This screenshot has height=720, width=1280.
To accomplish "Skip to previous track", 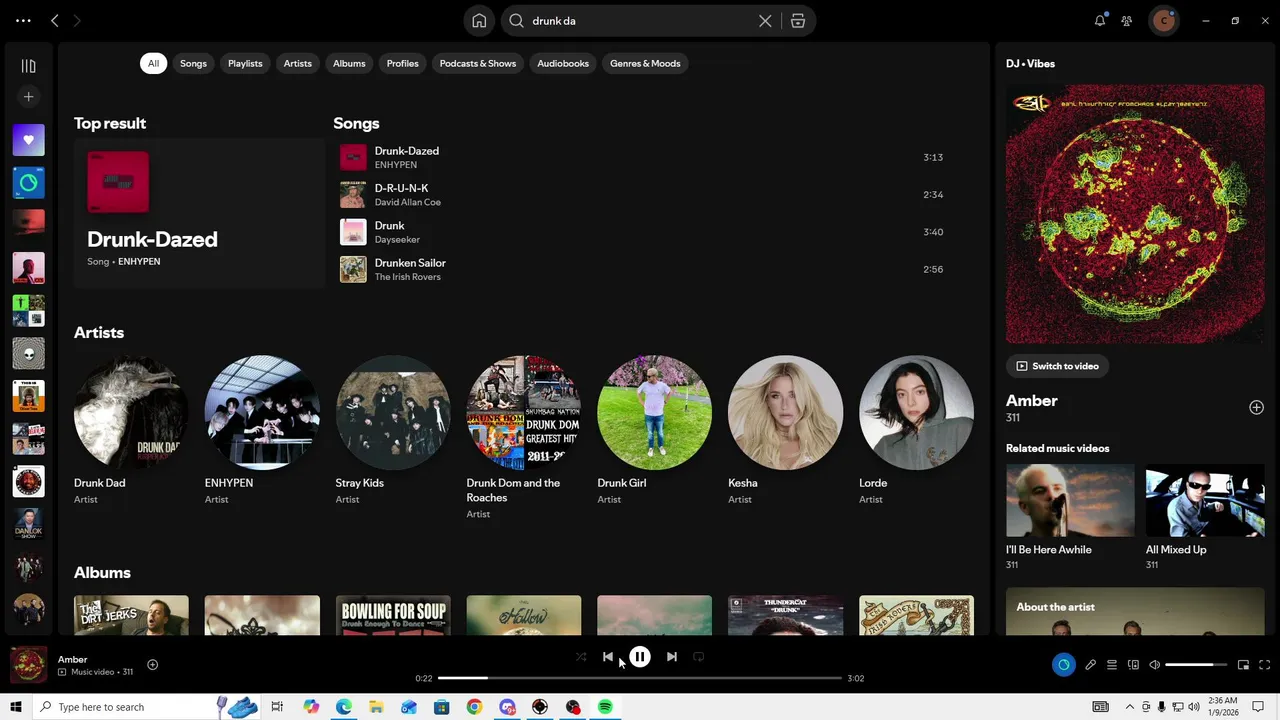I will click(x=608, y=657).
